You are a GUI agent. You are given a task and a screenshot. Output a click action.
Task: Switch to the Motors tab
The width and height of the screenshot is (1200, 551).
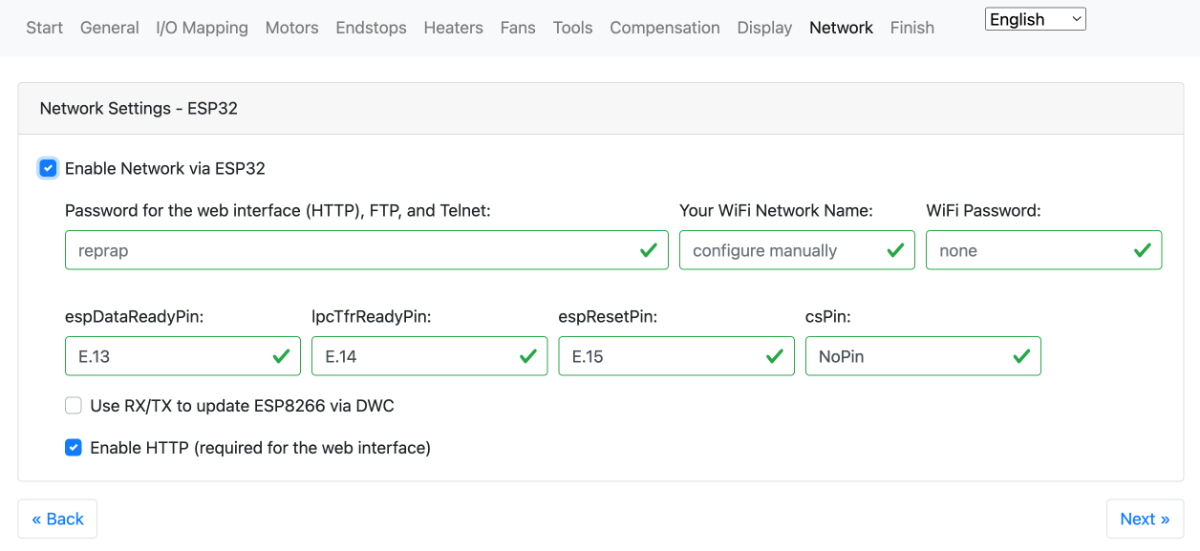click(x=292, y=28)
